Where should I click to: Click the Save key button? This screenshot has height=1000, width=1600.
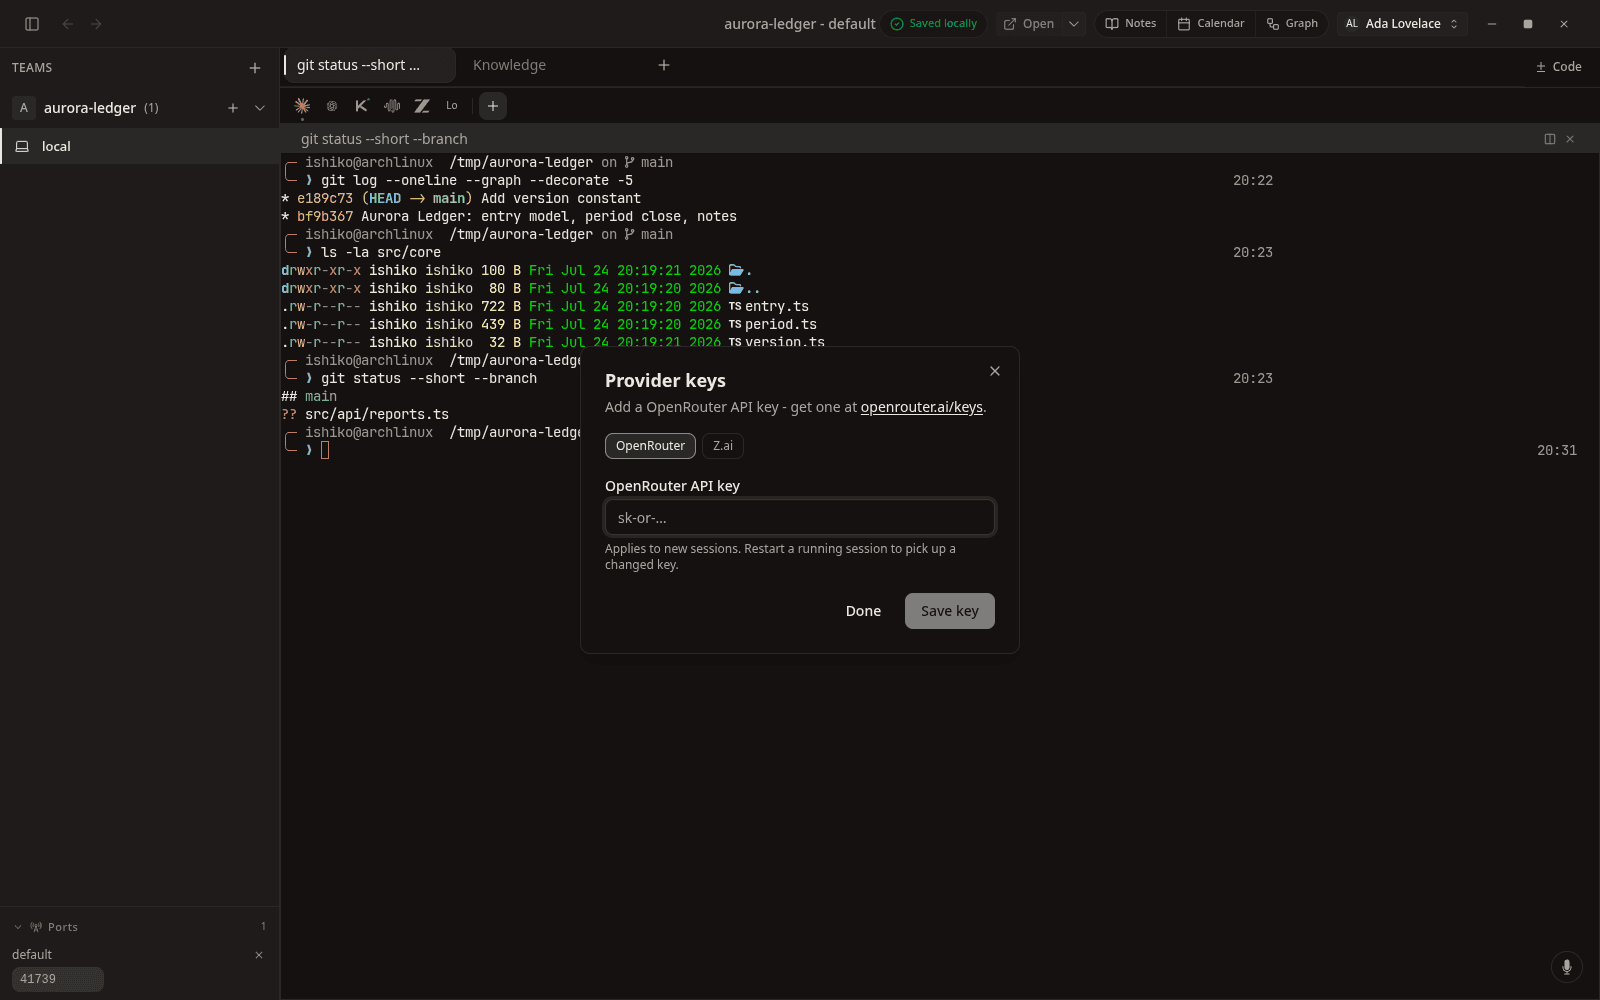click(x=950, y=611)
